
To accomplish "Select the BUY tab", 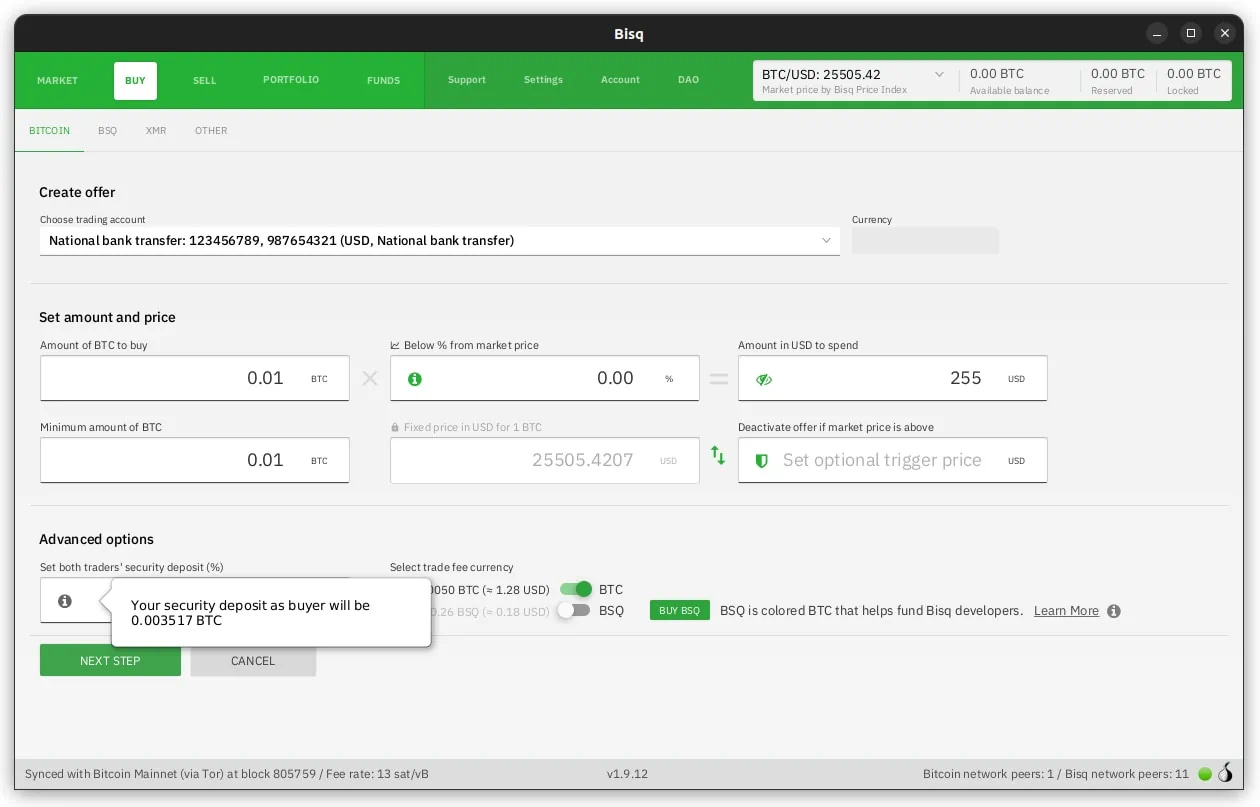I will pyautogui.click(x=135, y=80).
